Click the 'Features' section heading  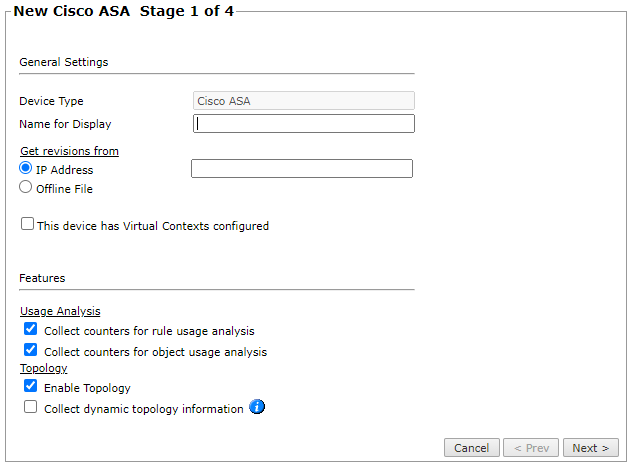coord(42,278)
